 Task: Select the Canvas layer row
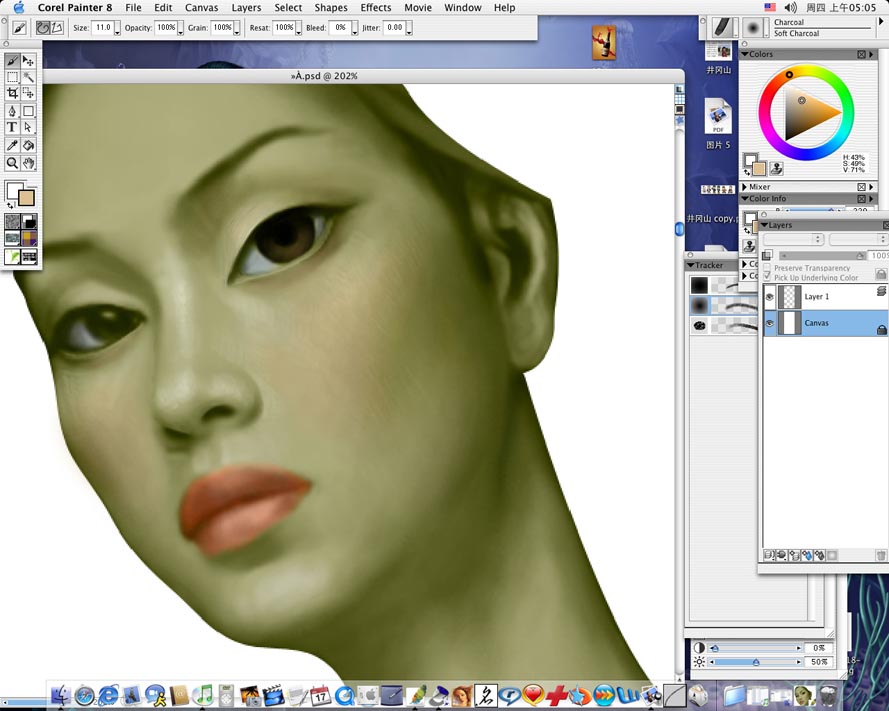(x=826, y=323)
